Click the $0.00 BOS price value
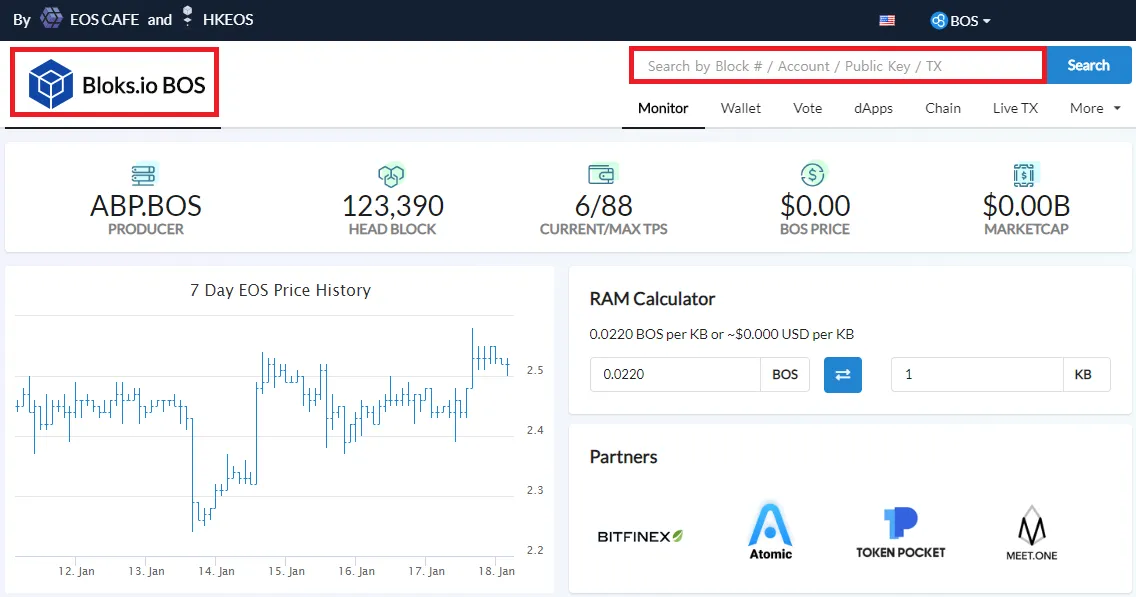 [x=815, y=206]
